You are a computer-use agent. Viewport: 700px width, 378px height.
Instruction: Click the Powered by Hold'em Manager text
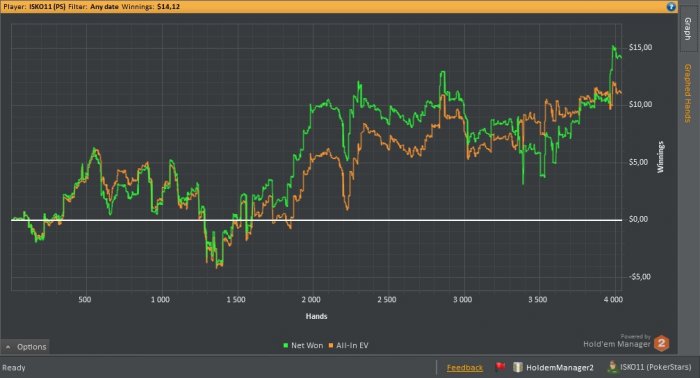[x=617, y=341]
